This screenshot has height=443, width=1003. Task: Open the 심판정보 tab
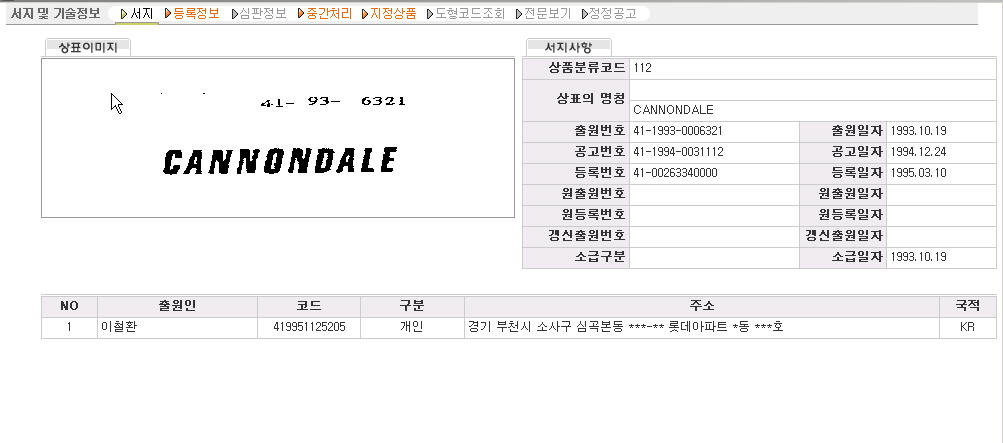[263, 13]
